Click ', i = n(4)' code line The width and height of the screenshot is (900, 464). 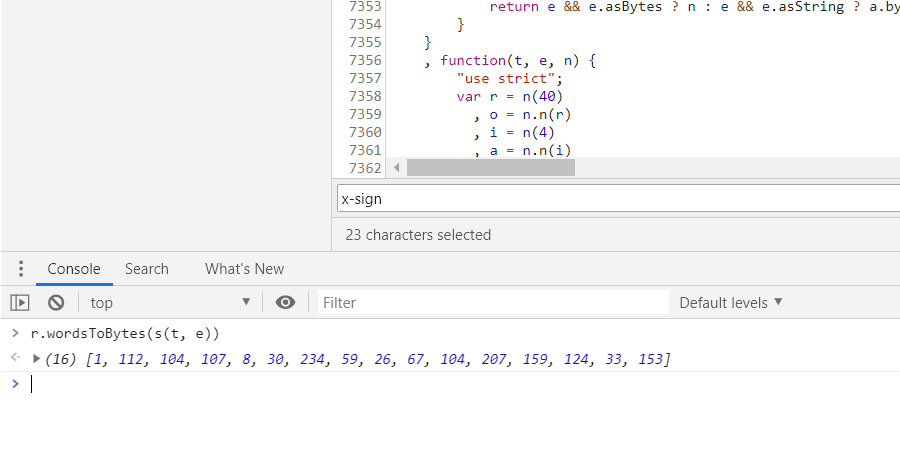click(514, 132)
